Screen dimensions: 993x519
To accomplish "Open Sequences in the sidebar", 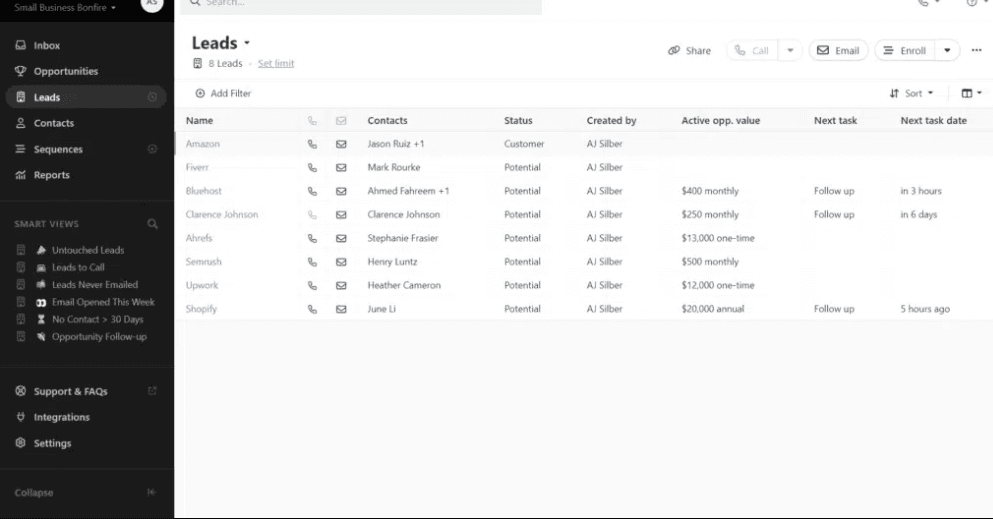I will [x=58, y=149].
